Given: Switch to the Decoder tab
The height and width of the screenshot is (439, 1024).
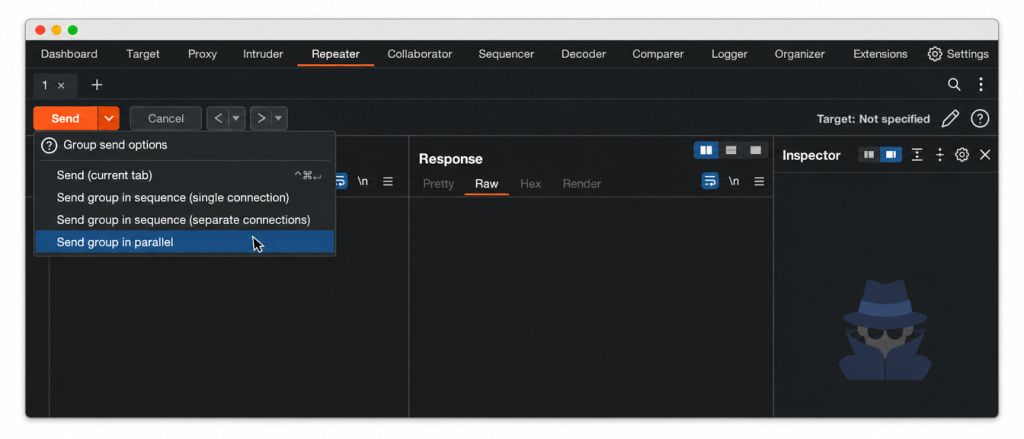Looking at the screenshot, I should [584, 54].
